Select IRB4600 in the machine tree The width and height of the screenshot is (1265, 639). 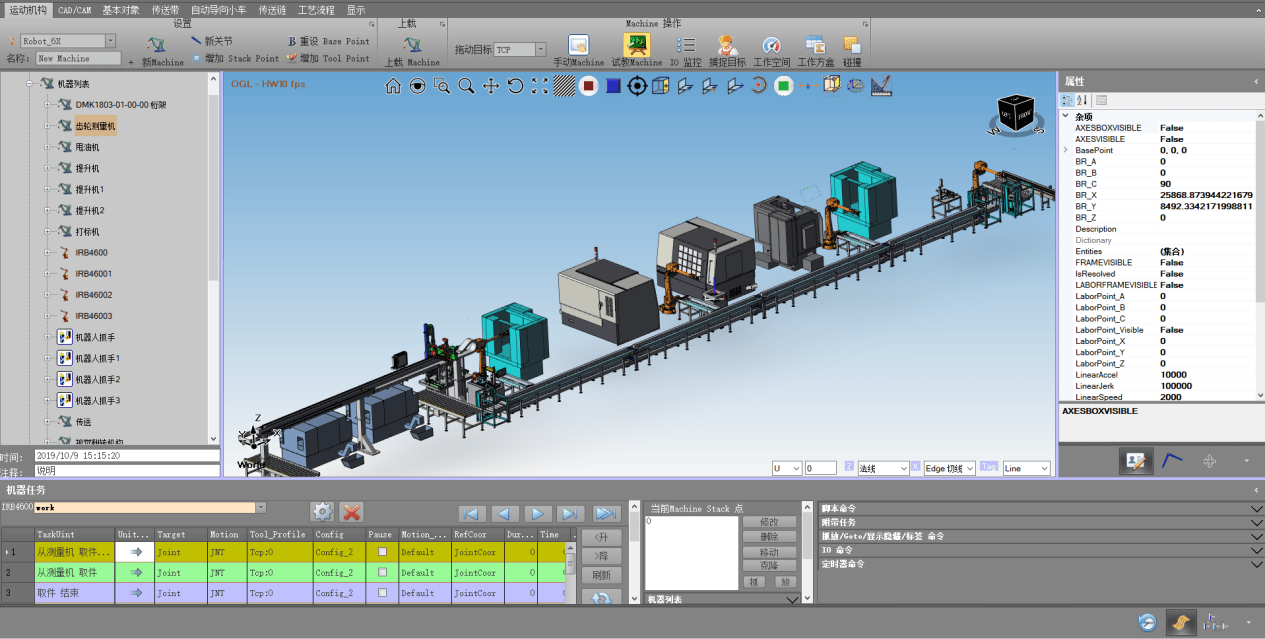coord(91,253)
